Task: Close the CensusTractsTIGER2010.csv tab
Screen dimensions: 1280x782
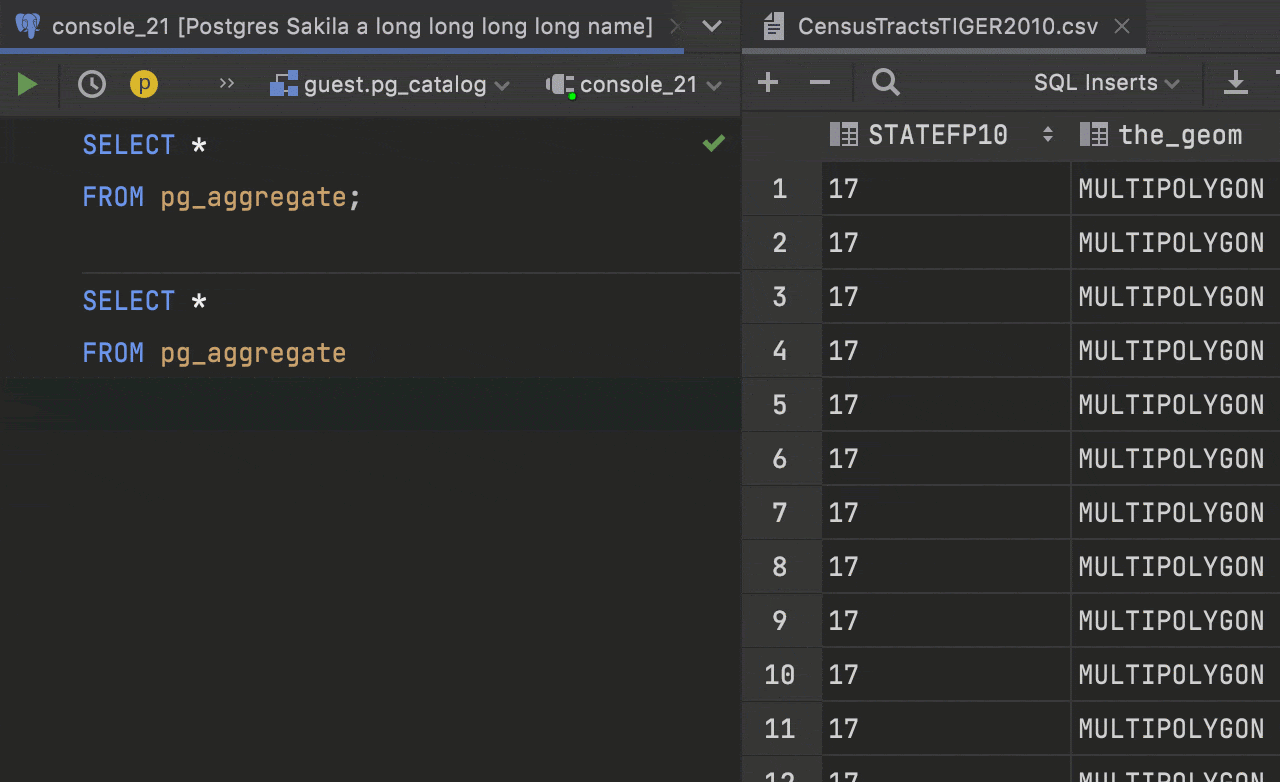Action: tap(1122, 26)
